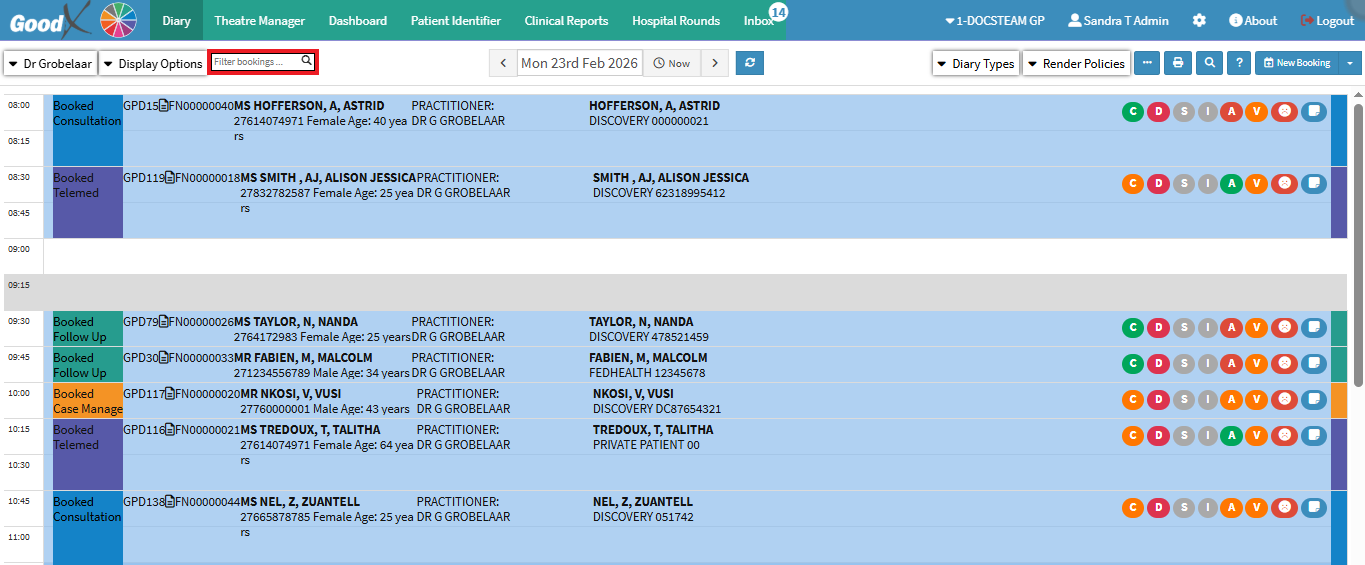Click the A icon in Zuantell Nel row
The width and height of the screenshot is (1365, 565).
point(1233,507)
